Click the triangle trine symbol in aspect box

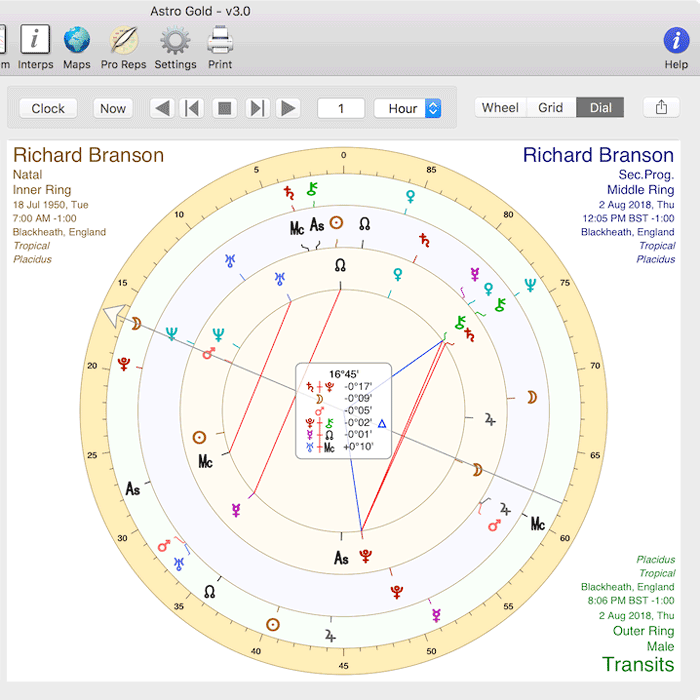(x=382, y=423)
